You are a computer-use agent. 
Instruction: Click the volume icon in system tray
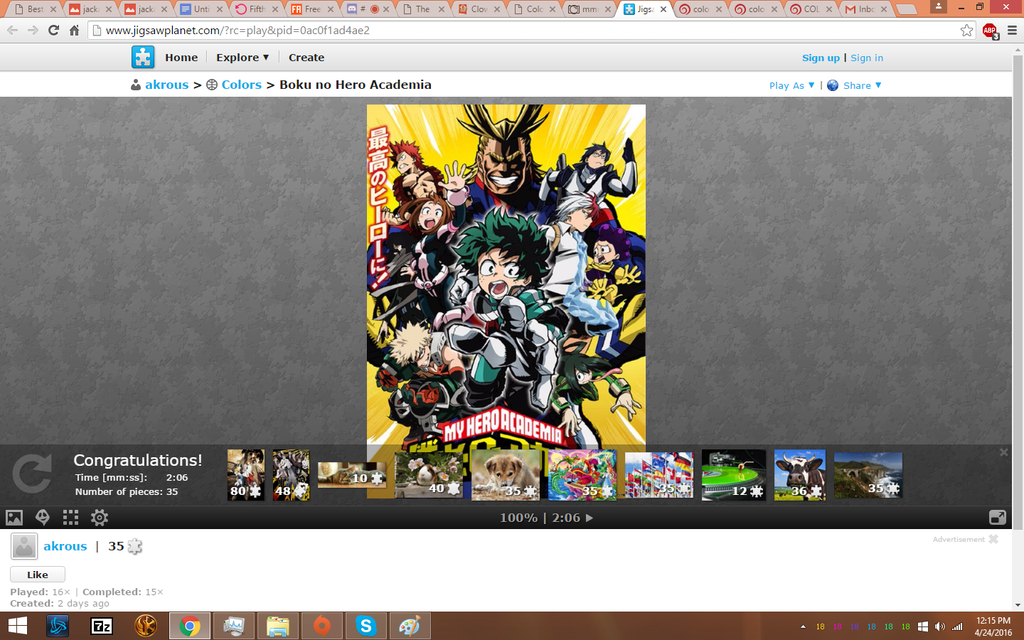coord(940,626)
